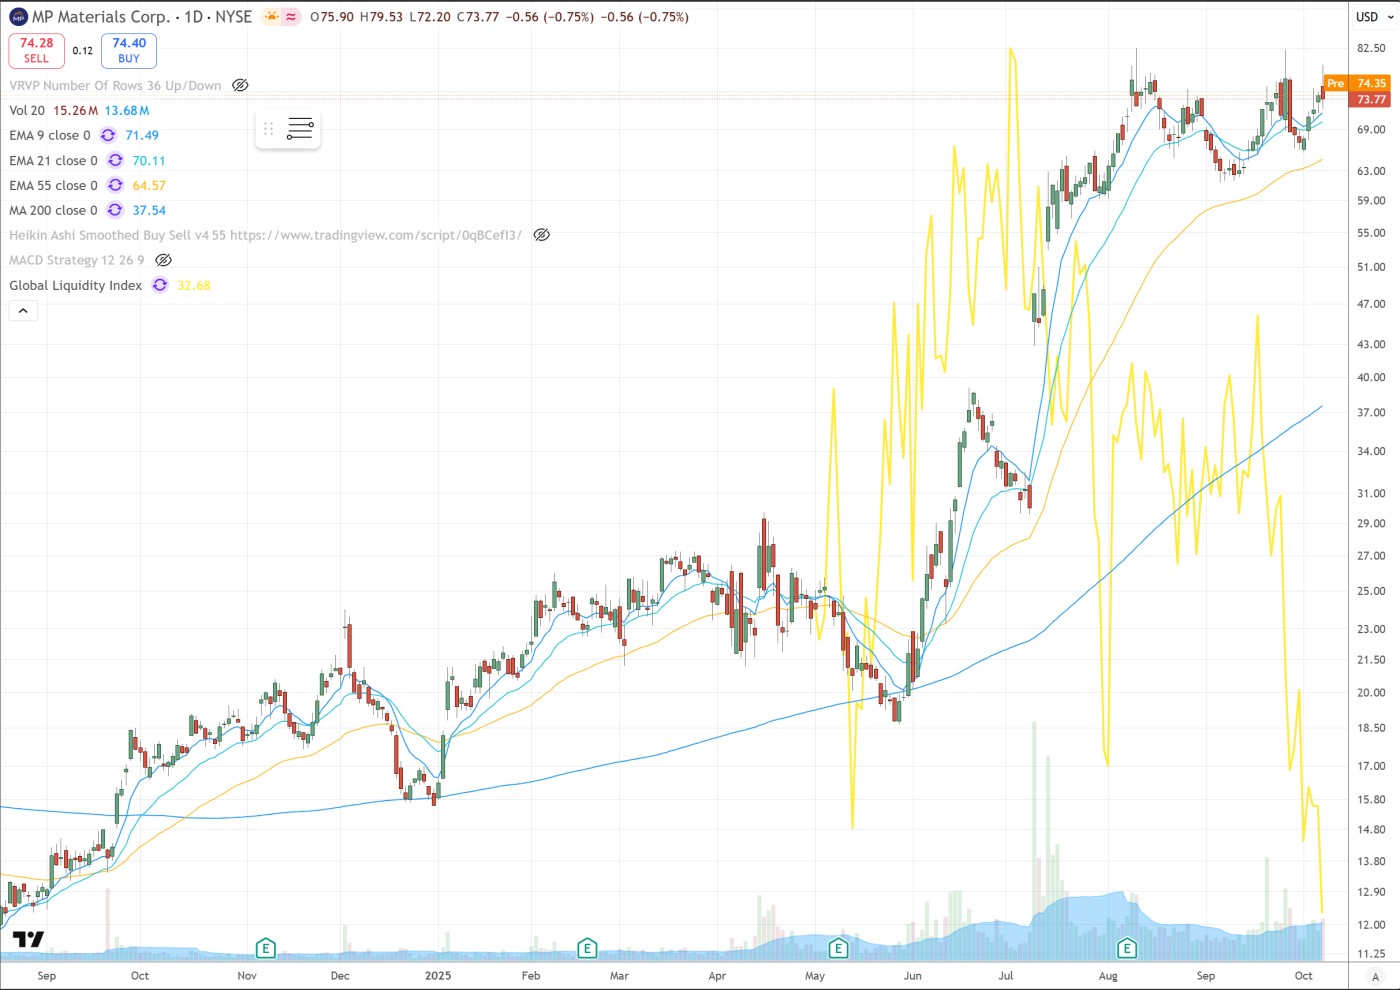Click the MP Materials Corp. symbol logo

18,17
